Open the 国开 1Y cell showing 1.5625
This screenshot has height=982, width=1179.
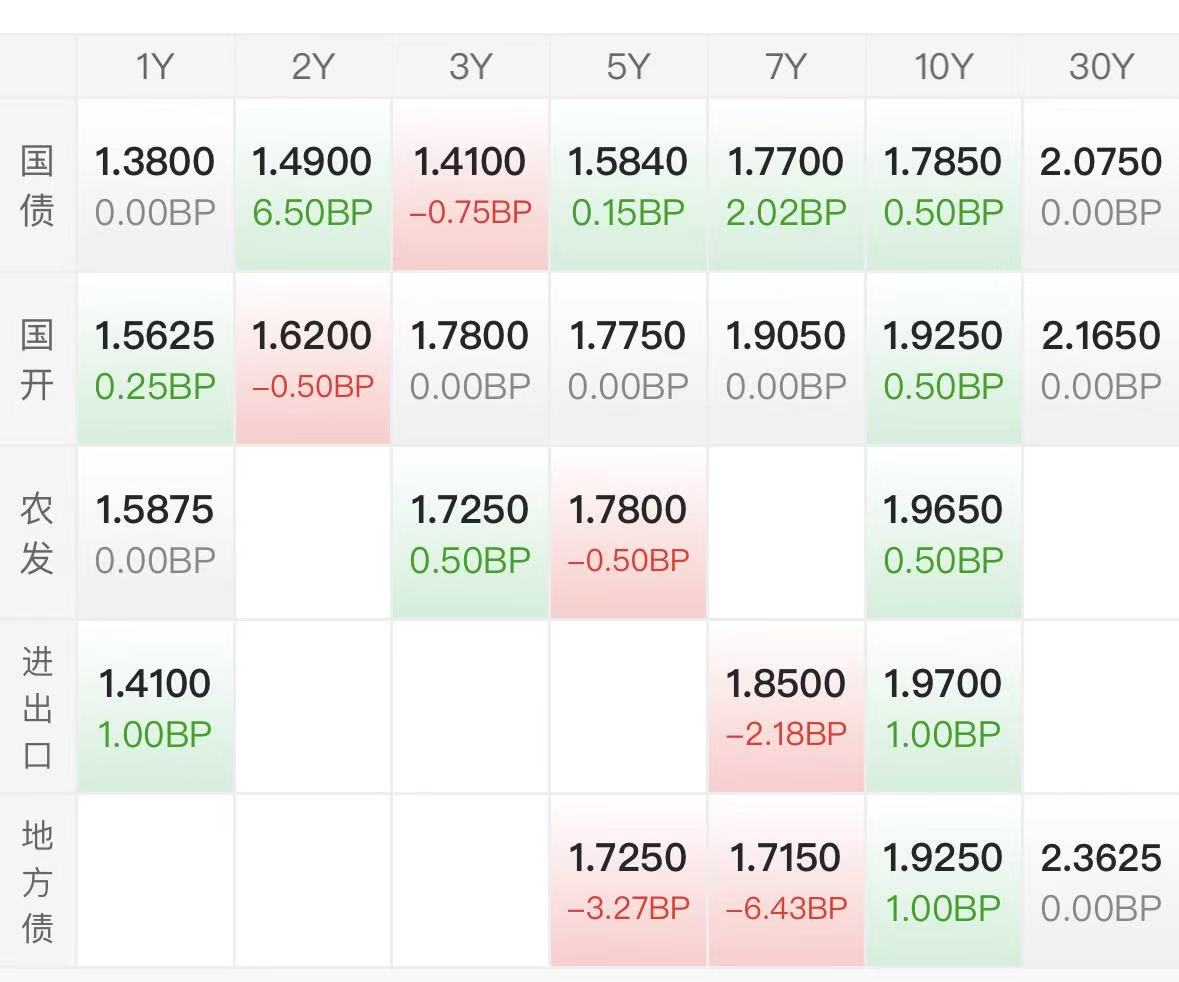coord(155,359)
